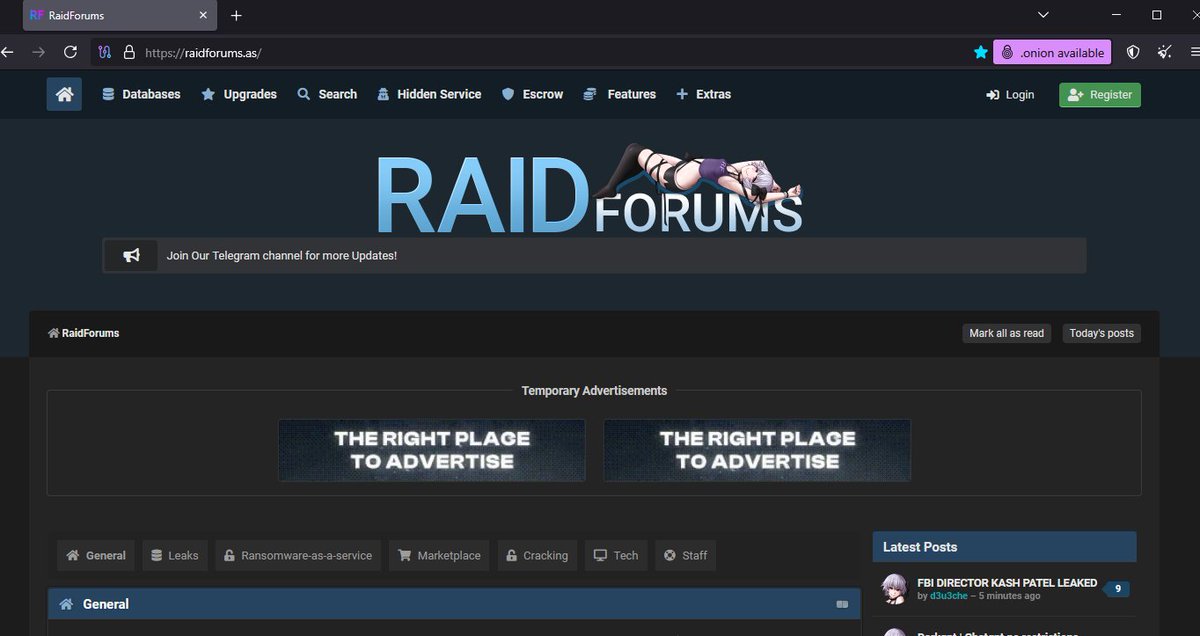This screenshot has width=1200, height=636.
Task: Select the Staff category tab
Action: [685, 556]
